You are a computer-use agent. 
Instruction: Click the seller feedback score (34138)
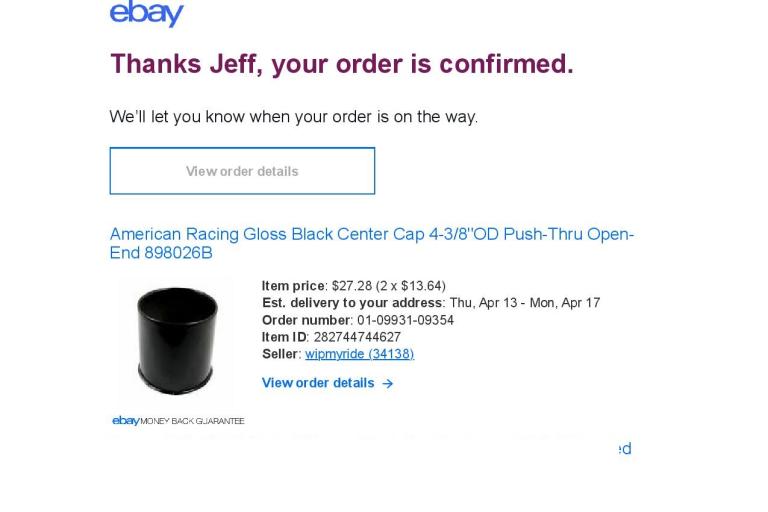click(x=391, y=354)
